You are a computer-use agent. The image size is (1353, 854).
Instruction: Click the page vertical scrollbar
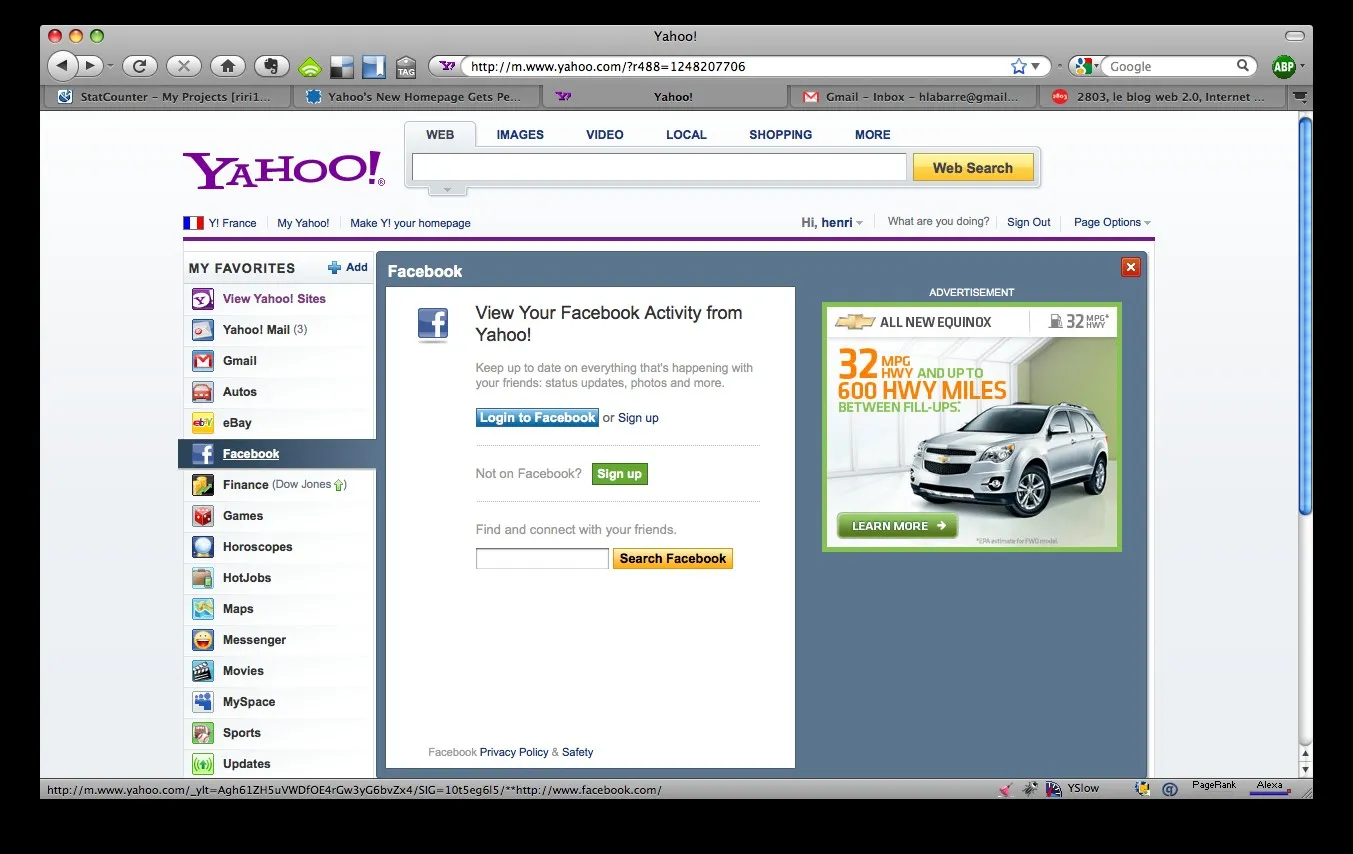coord(1304,315)
